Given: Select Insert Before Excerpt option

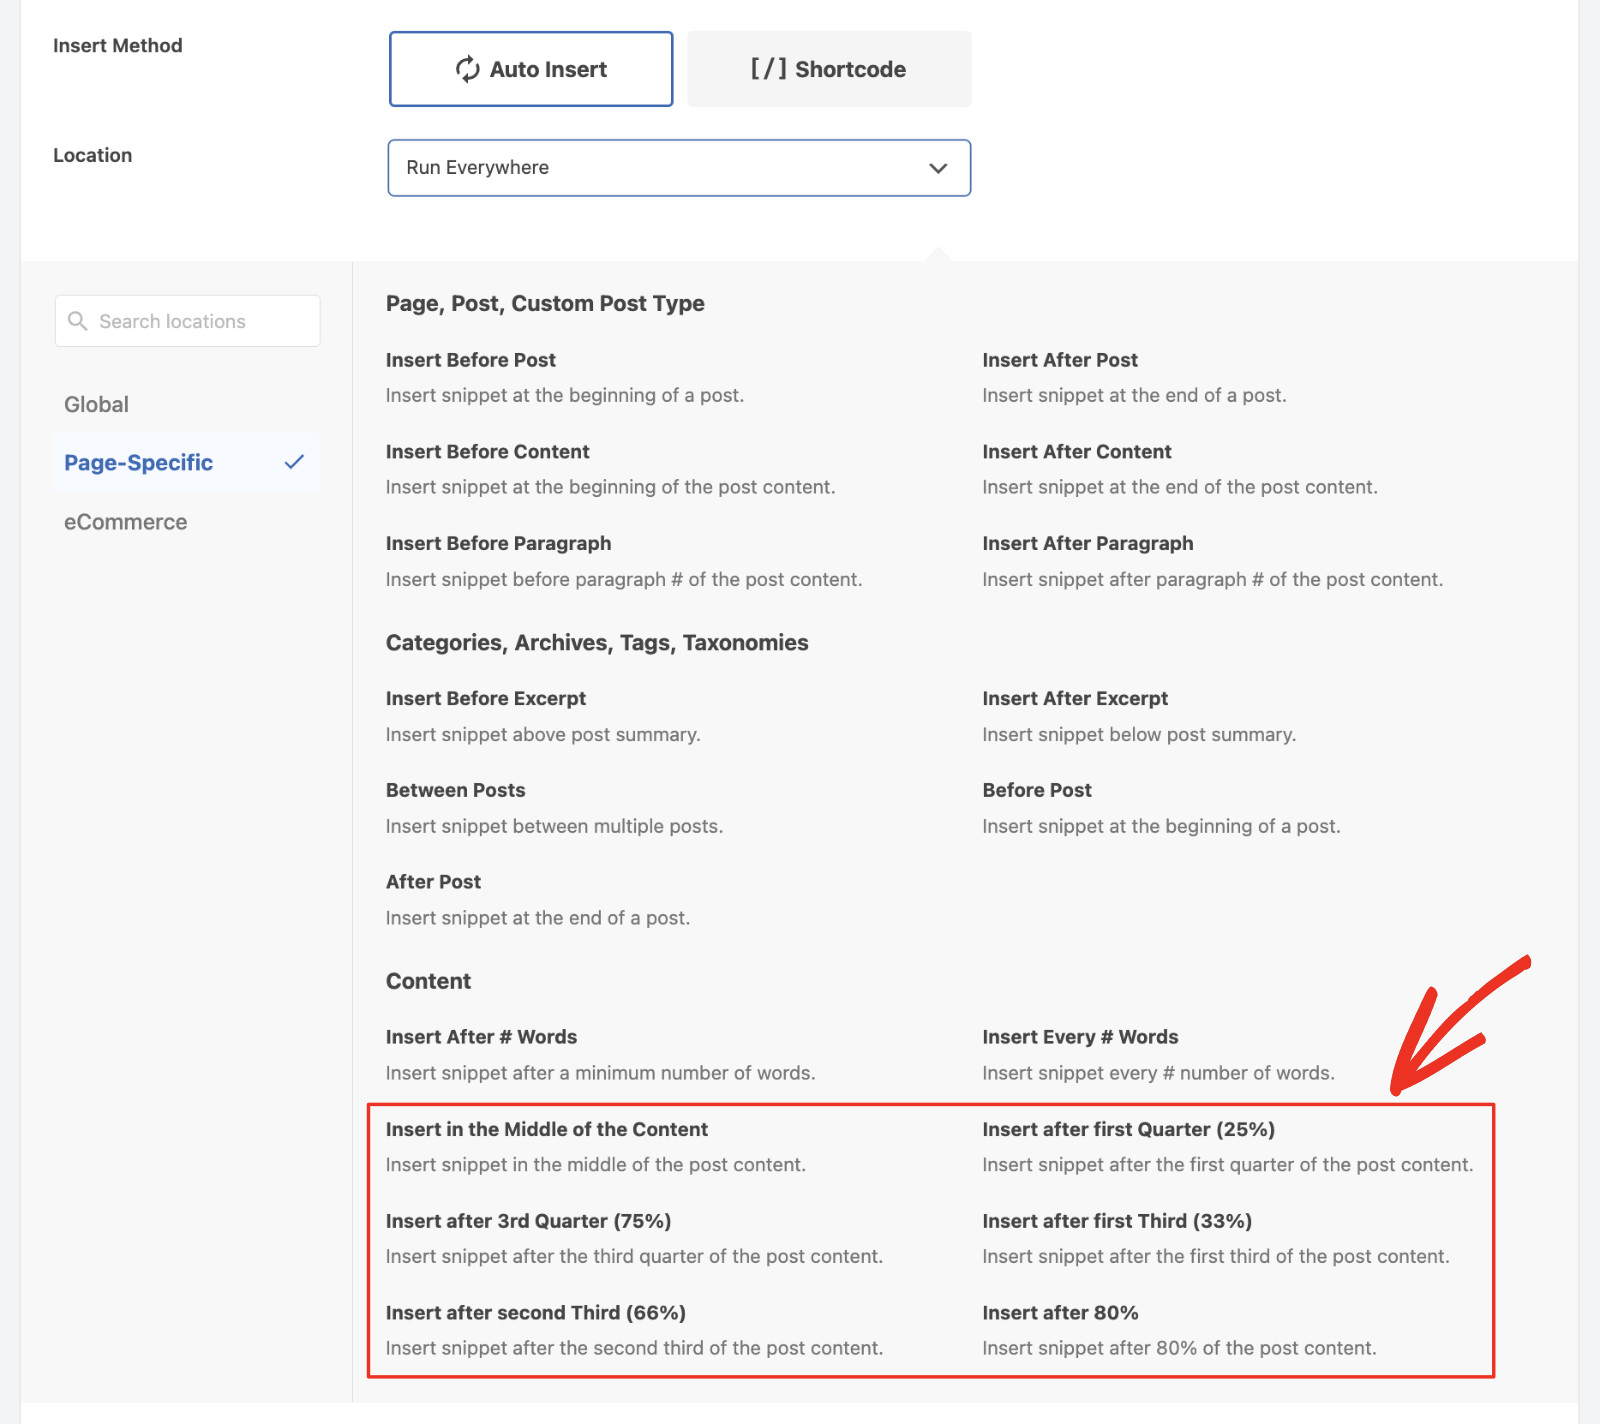Looking at the screenshot, I should click(x=486, y=699).
